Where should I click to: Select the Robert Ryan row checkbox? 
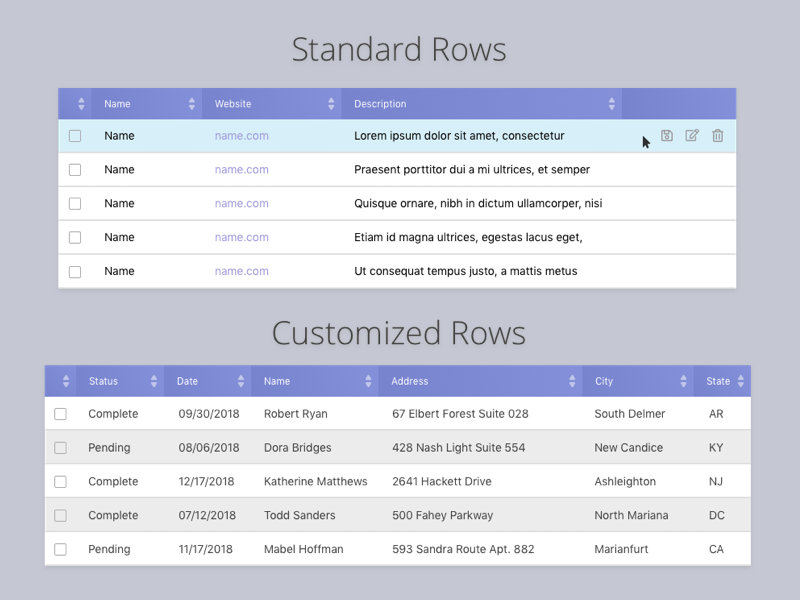[60, 414]
